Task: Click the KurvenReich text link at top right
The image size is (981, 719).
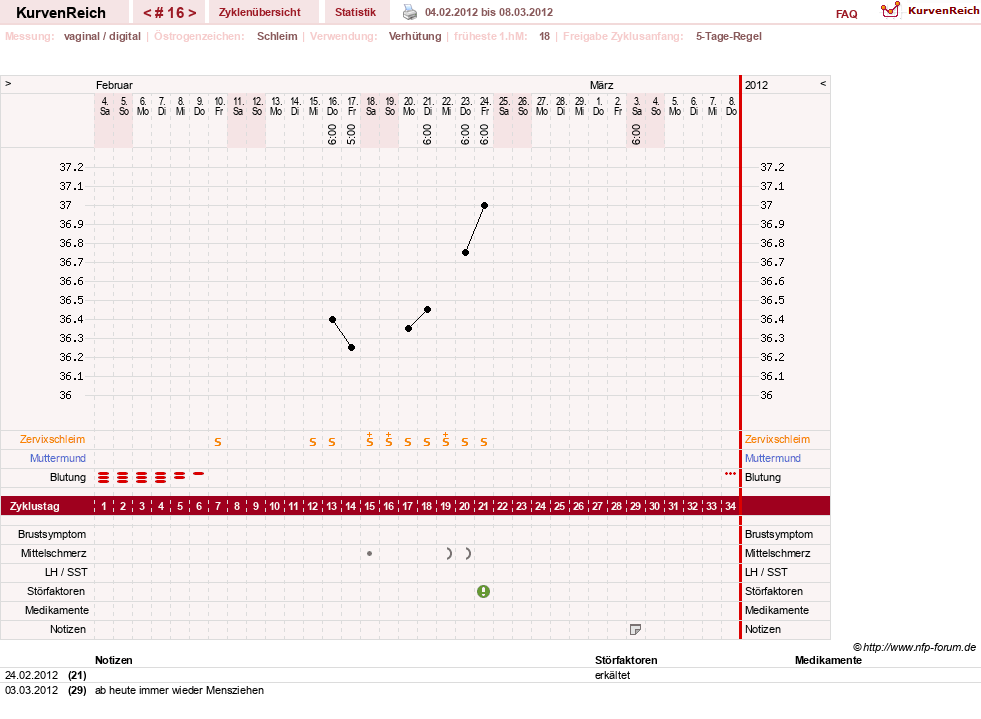Action: 943,11
